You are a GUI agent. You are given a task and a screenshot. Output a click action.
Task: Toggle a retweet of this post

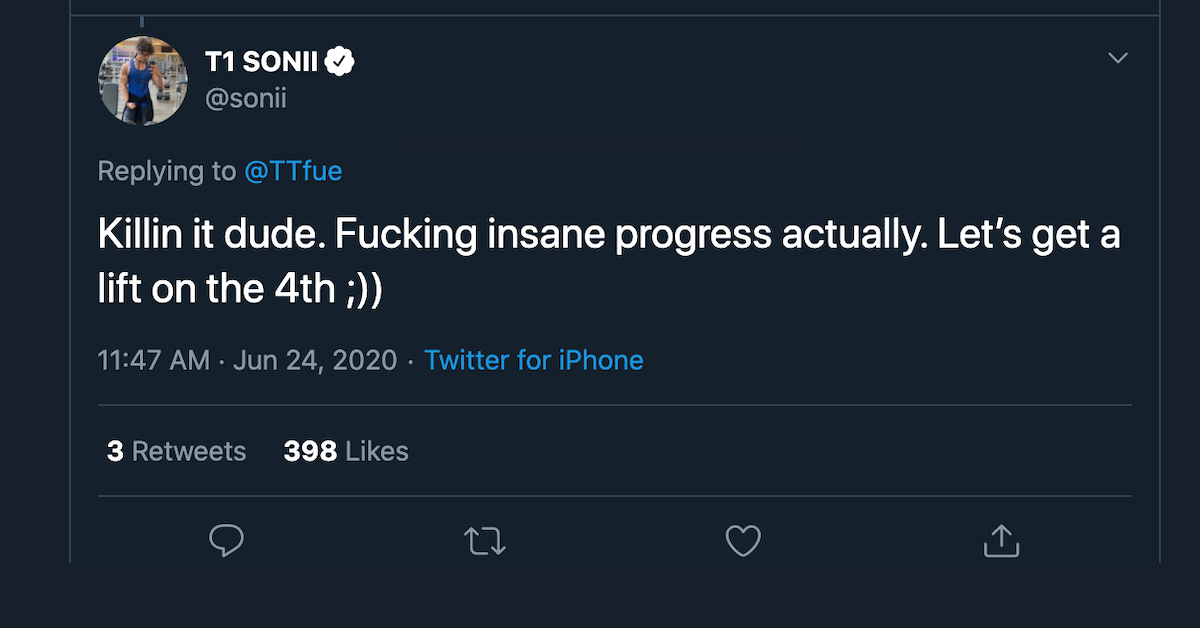click(484, 540)
